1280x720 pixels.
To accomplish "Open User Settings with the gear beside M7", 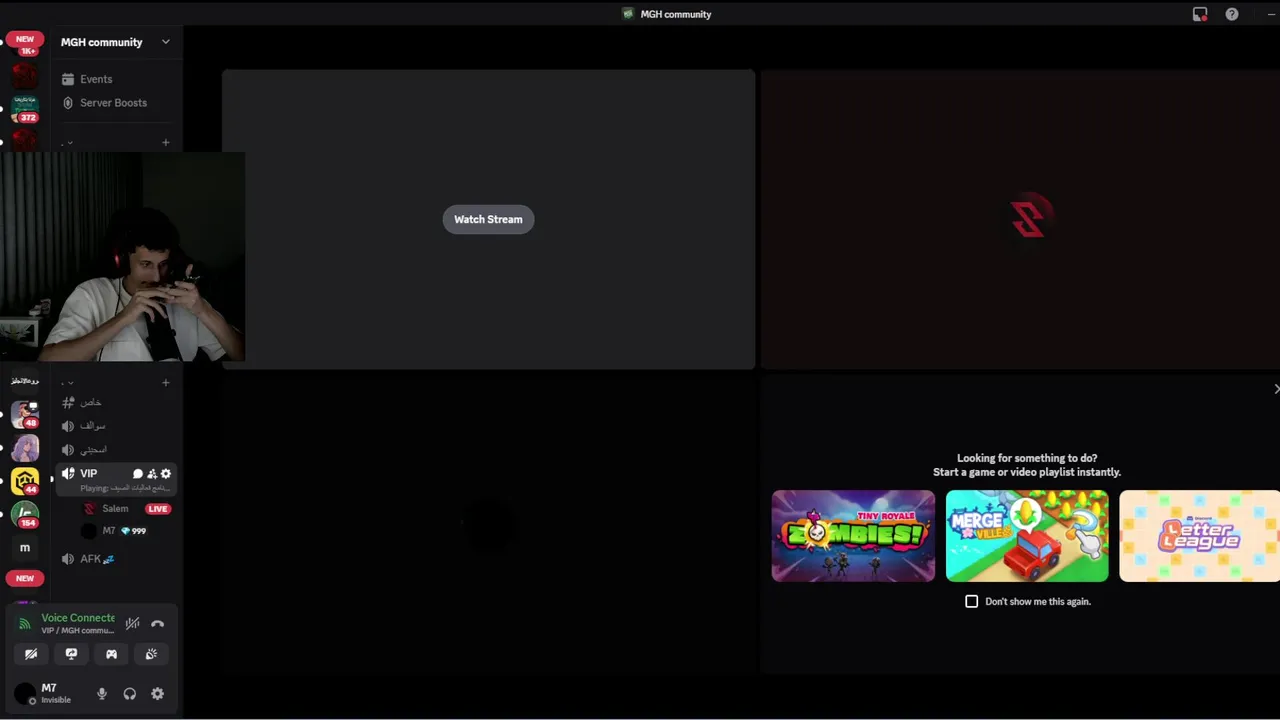I will pyautogui.click(x=157, y=694).
